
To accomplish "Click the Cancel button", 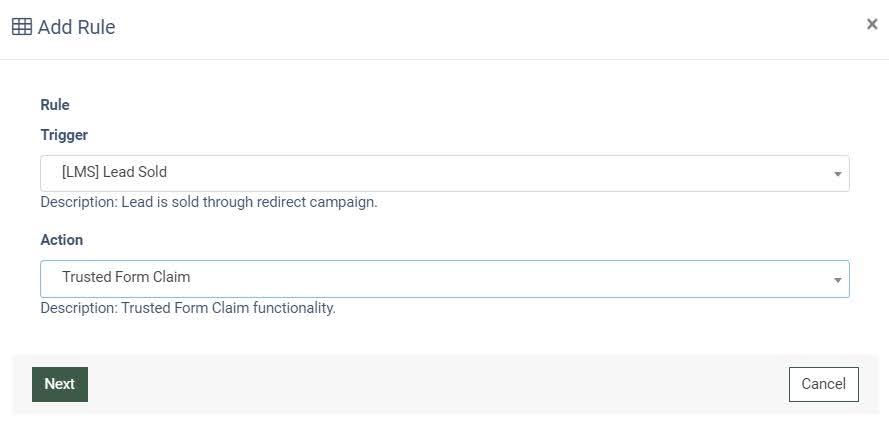I will point(823,384).
